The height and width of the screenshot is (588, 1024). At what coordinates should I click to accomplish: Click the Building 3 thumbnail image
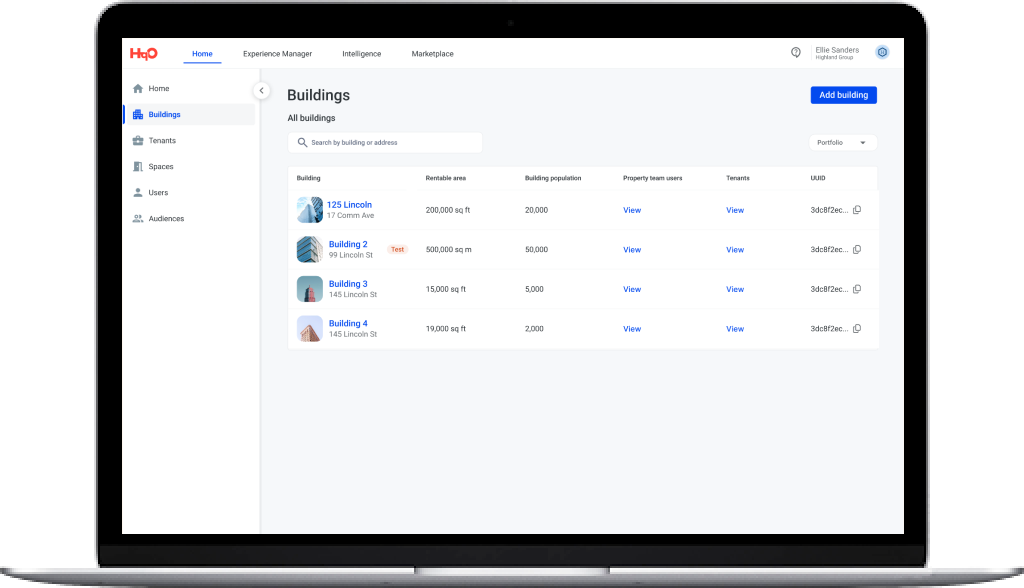[310, 289]
